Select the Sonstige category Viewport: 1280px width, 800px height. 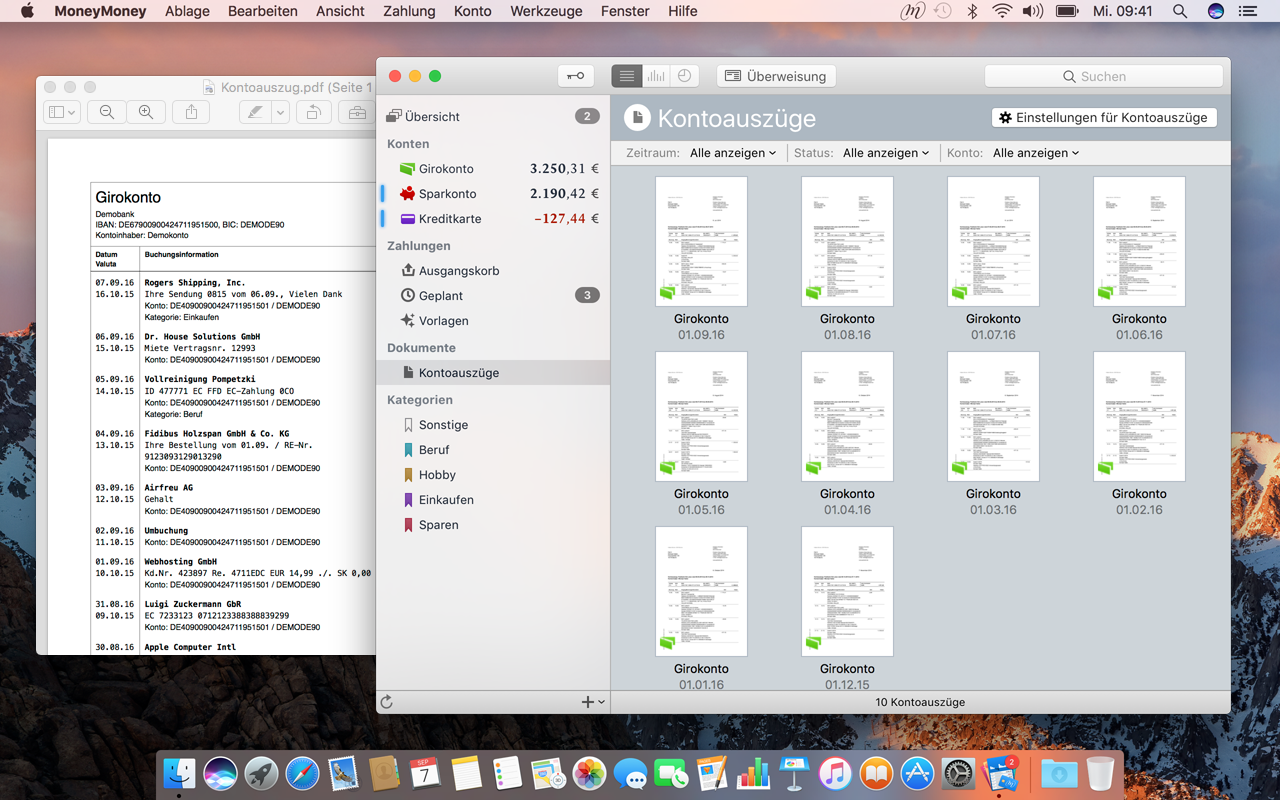pos(493,425)
